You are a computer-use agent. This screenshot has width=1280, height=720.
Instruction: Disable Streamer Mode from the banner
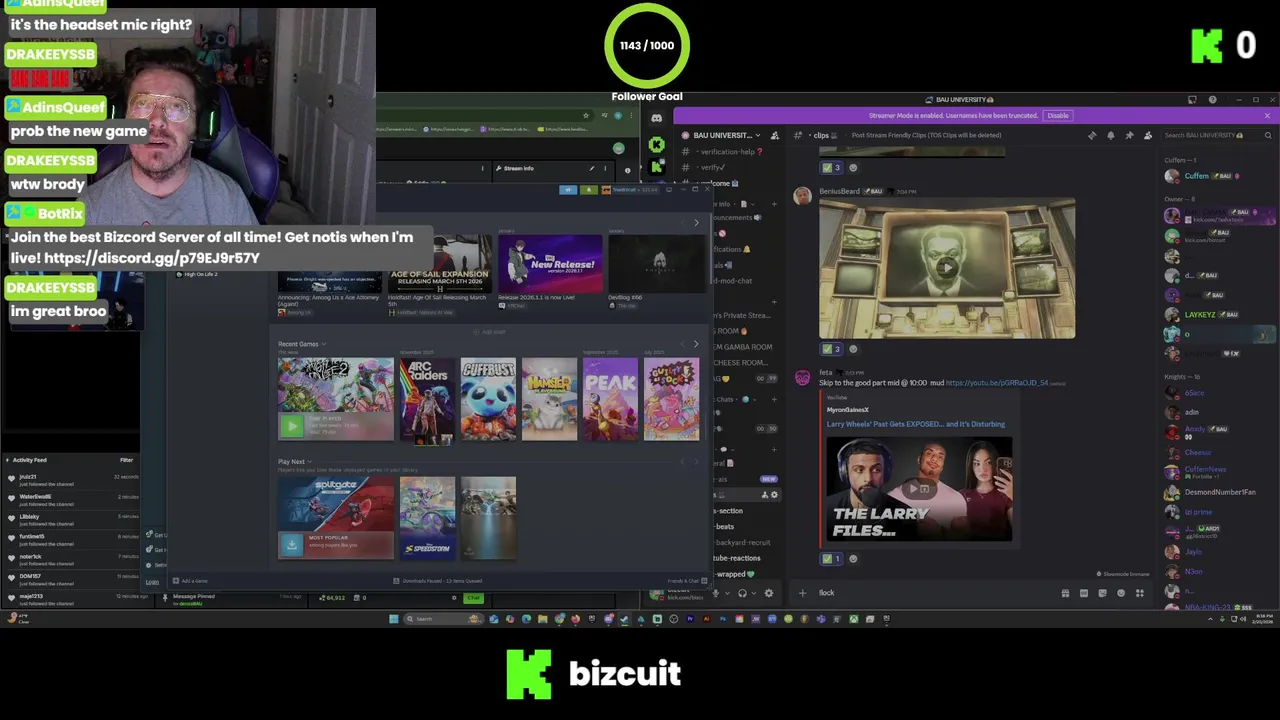pyautogui.click(x=1058, y=115)
